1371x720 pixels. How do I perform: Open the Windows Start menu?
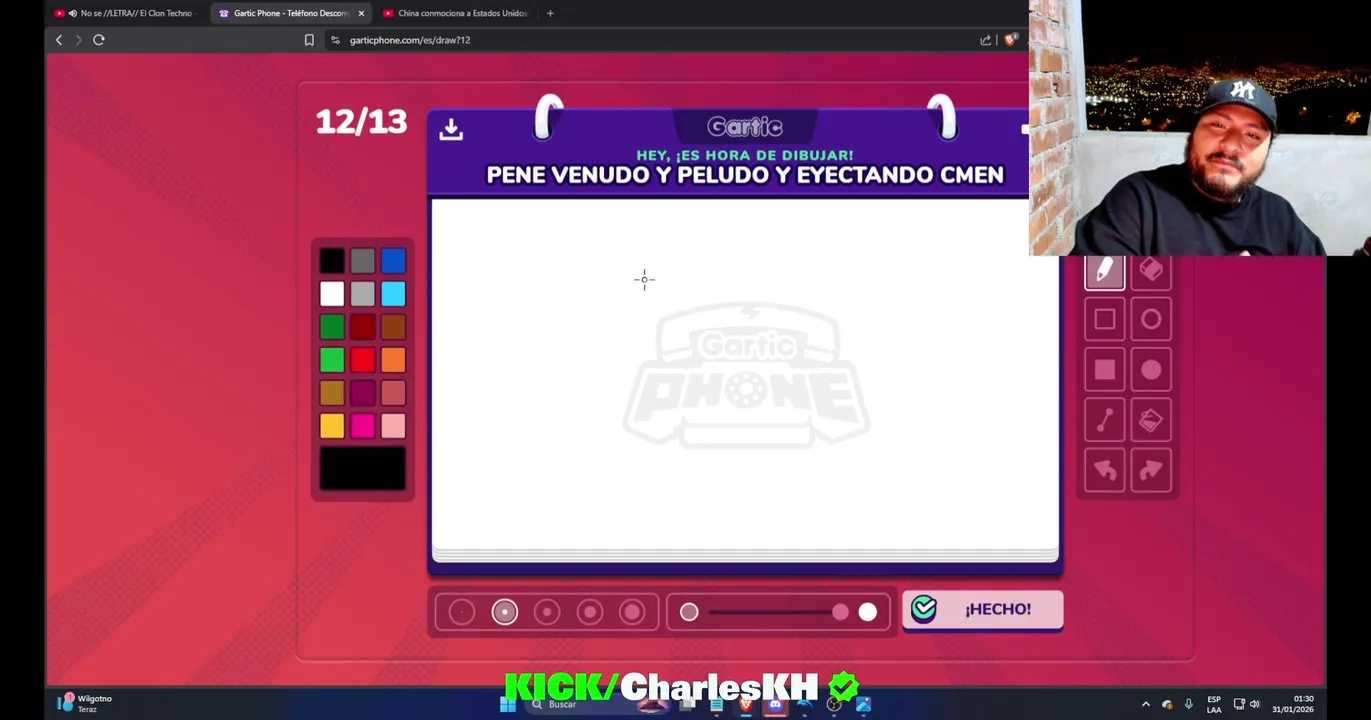508,704
